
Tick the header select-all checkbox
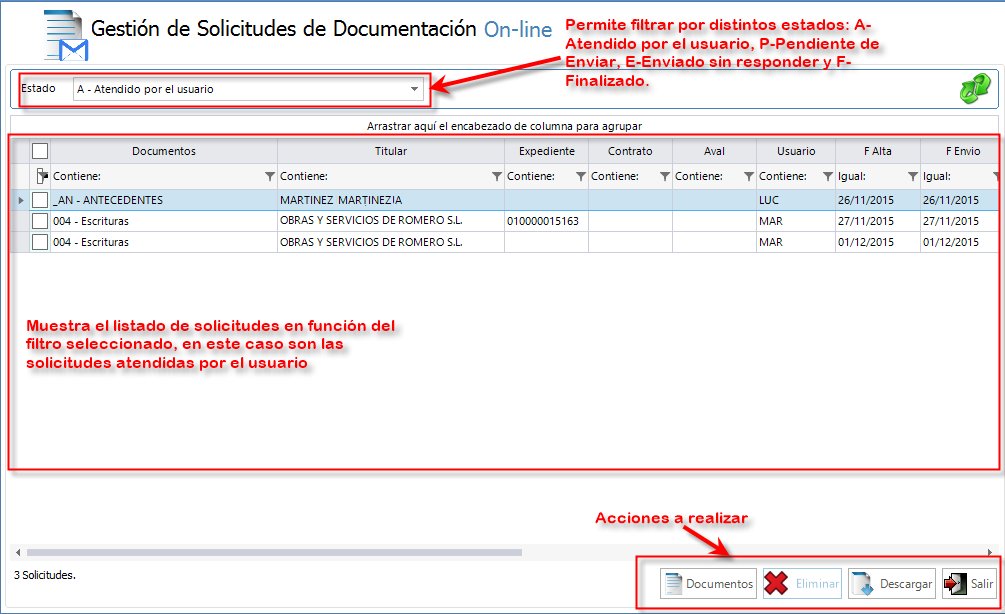40,151
